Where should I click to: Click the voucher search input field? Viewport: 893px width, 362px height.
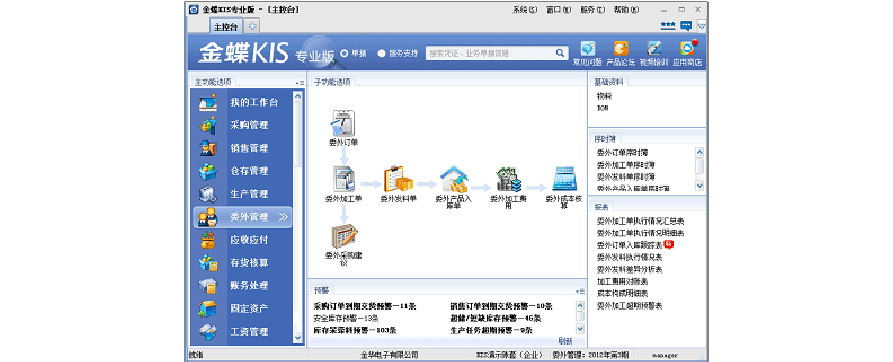point(490,54)
